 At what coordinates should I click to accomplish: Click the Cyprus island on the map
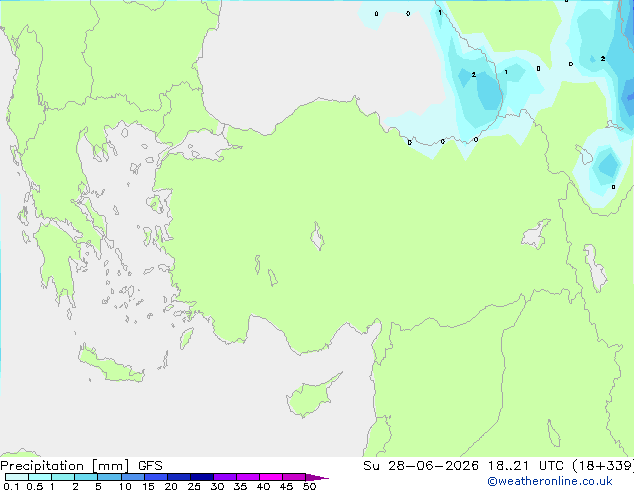(311, 397)
